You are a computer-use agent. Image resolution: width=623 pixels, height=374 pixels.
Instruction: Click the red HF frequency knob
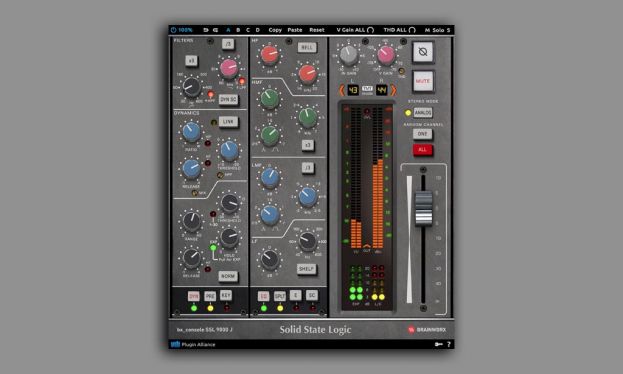point(308,74)
